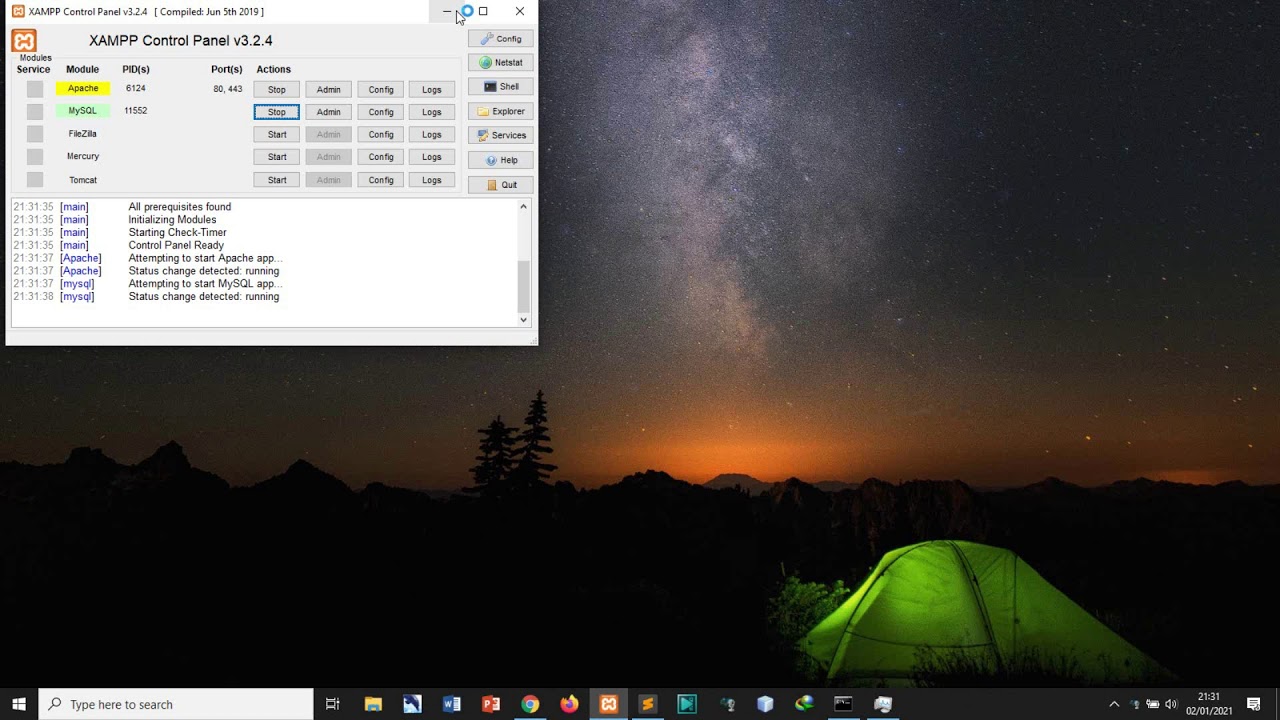Open Logs for FileZilla row
The image size is (1280, 720).
[x=431, y=134]
